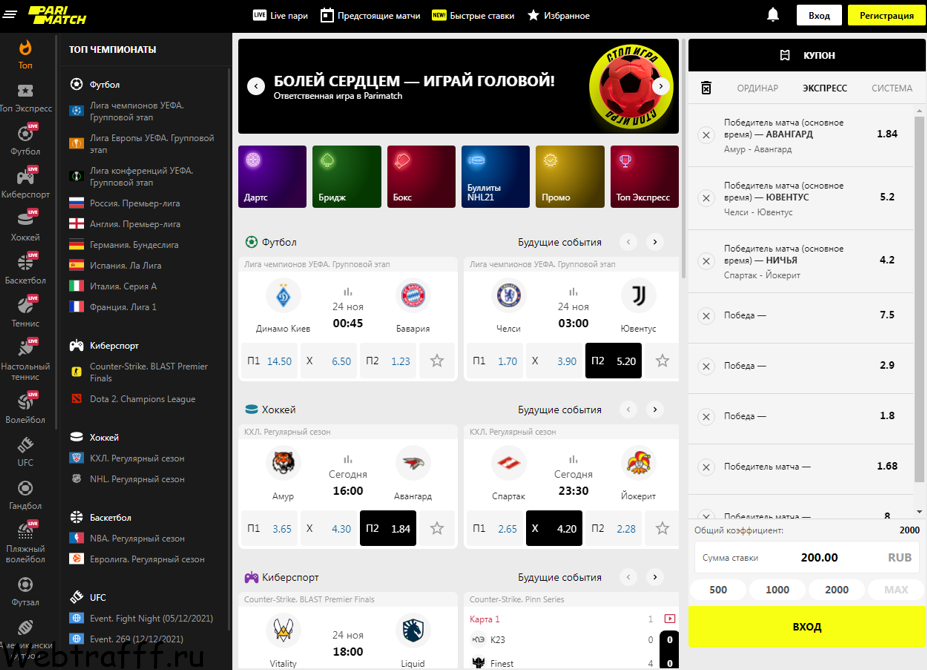Click the Регистрация button
This screenshot has height=670, width=927.
tap(886, 15)
